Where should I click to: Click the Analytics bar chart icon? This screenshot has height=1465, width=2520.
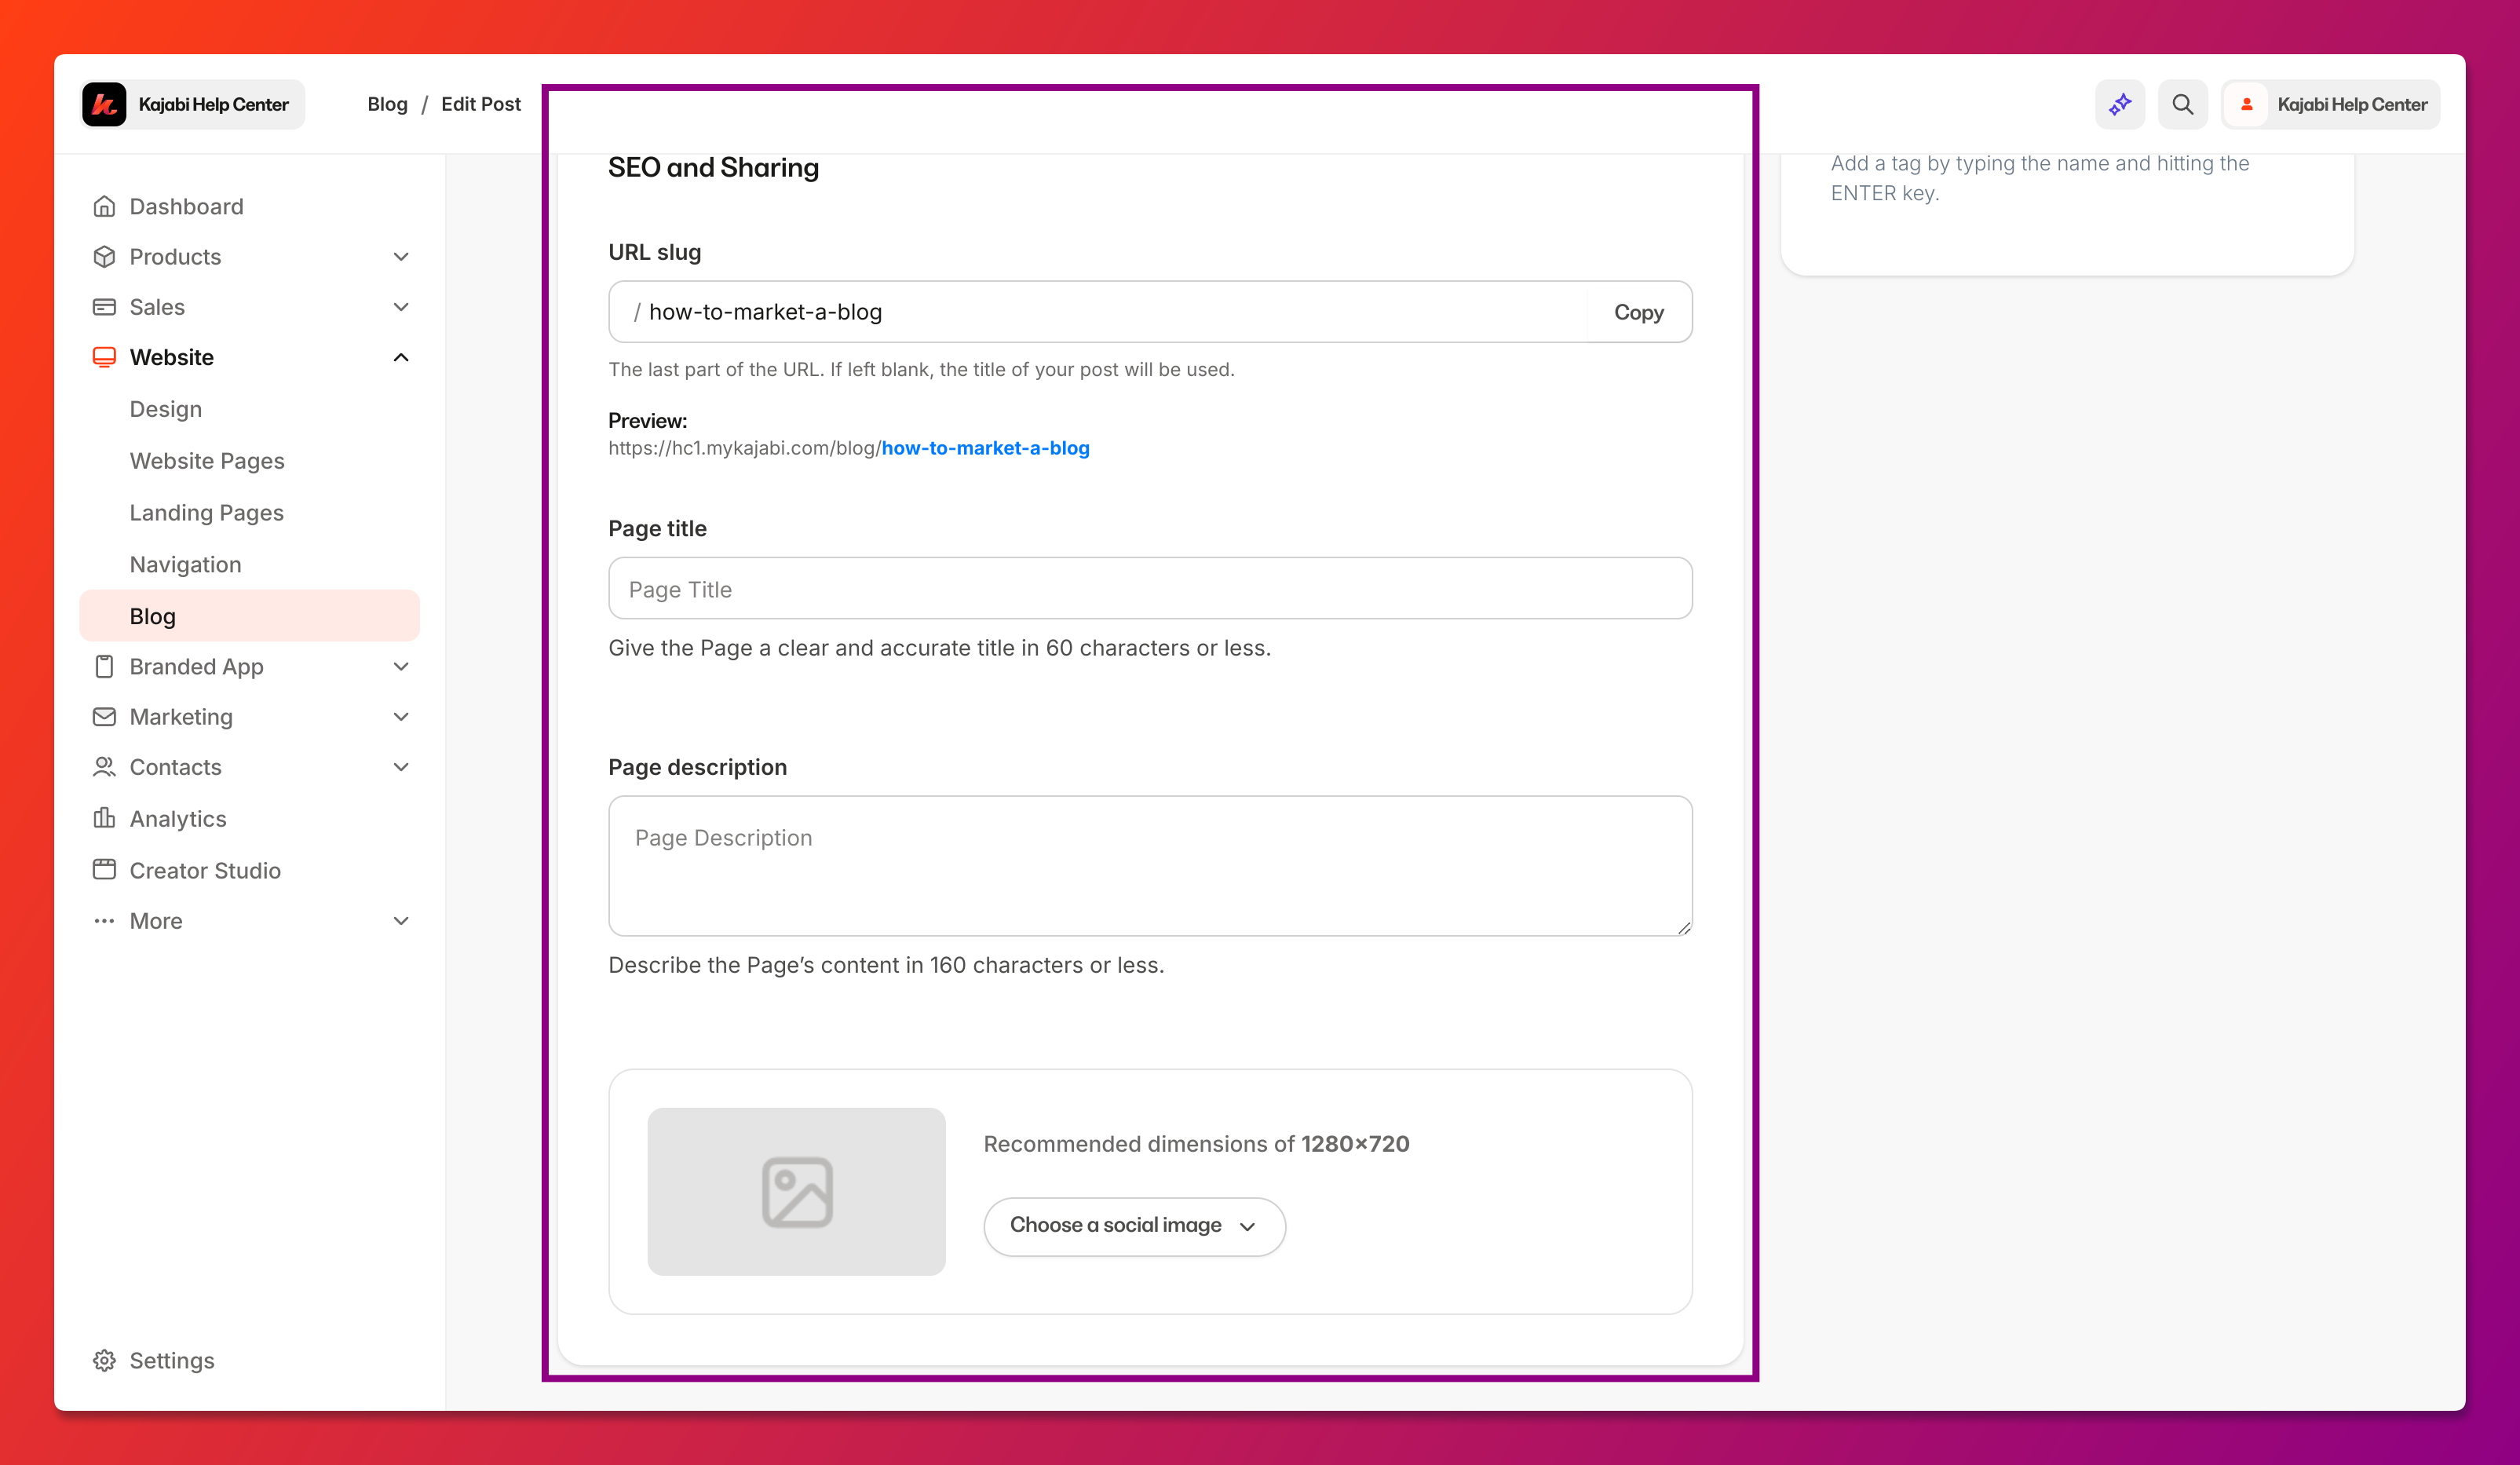coord(104,818)
